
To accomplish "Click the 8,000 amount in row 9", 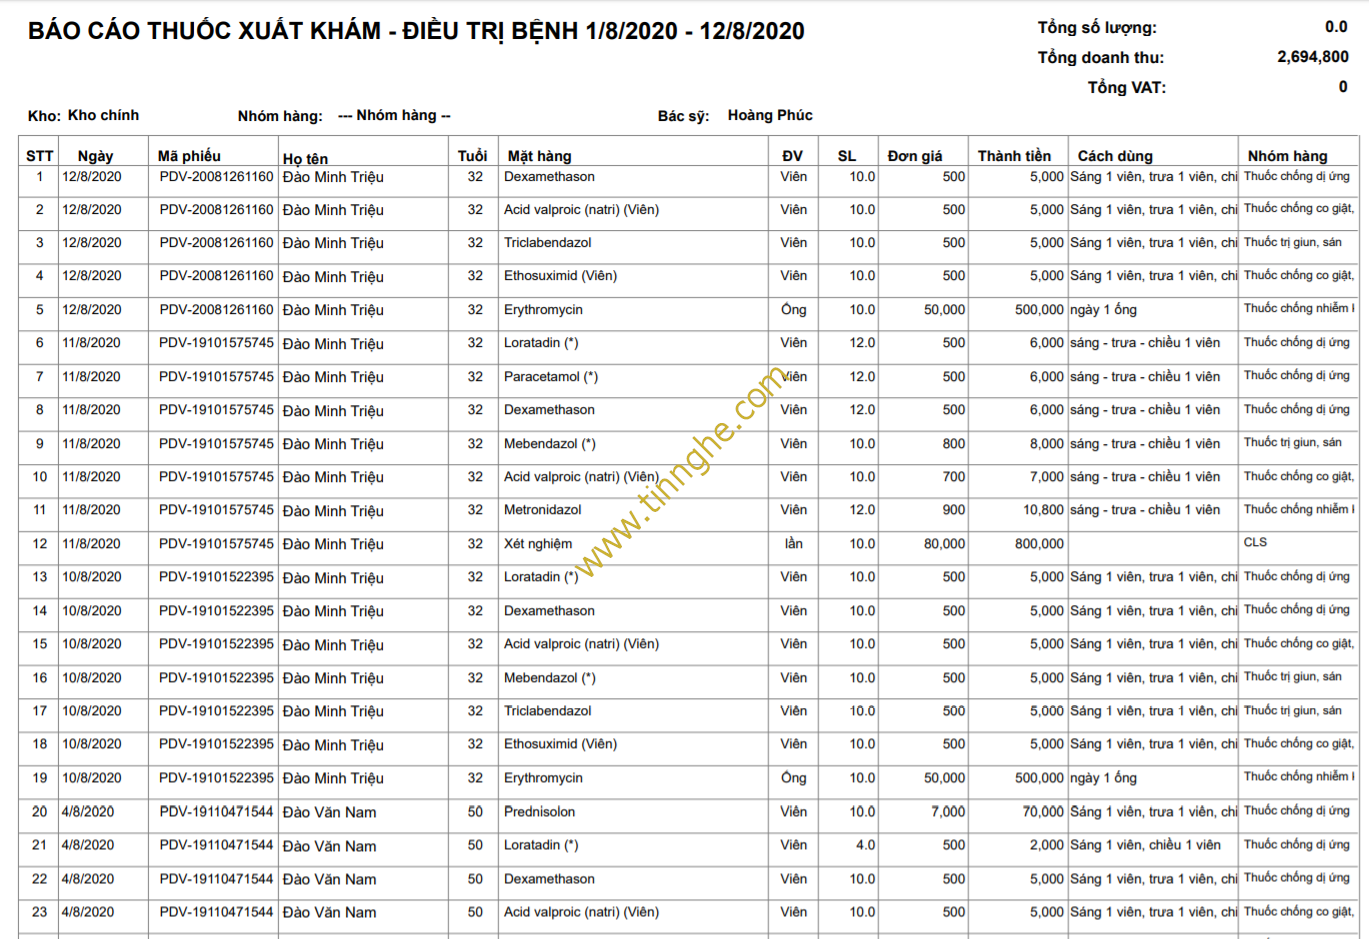I will (x=1047, y=444).
